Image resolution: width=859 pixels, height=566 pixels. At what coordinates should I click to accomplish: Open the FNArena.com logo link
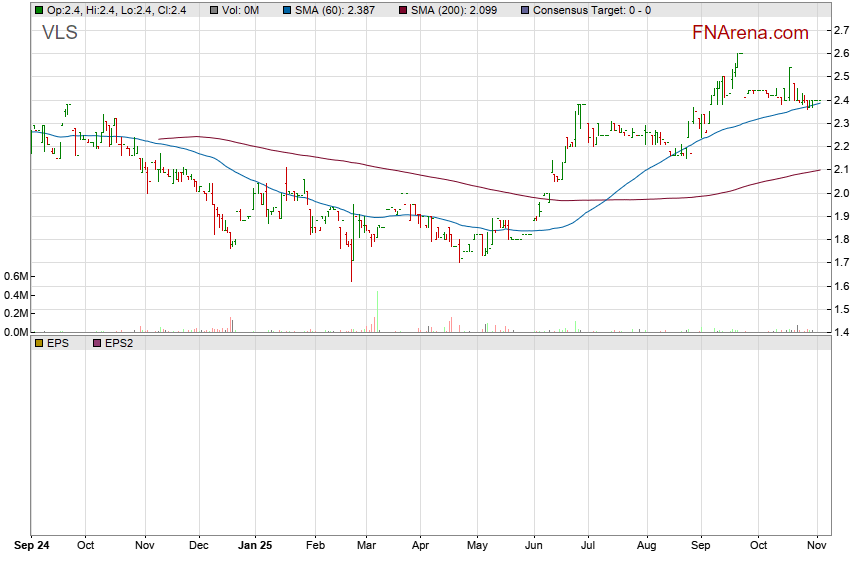(750, 33)
